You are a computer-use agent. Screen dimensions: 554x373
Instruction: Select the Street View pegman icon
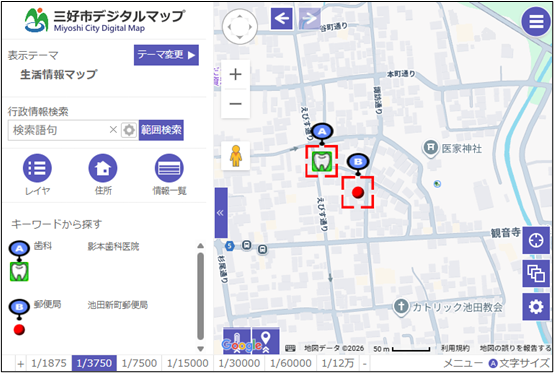[x=236, y=156]
